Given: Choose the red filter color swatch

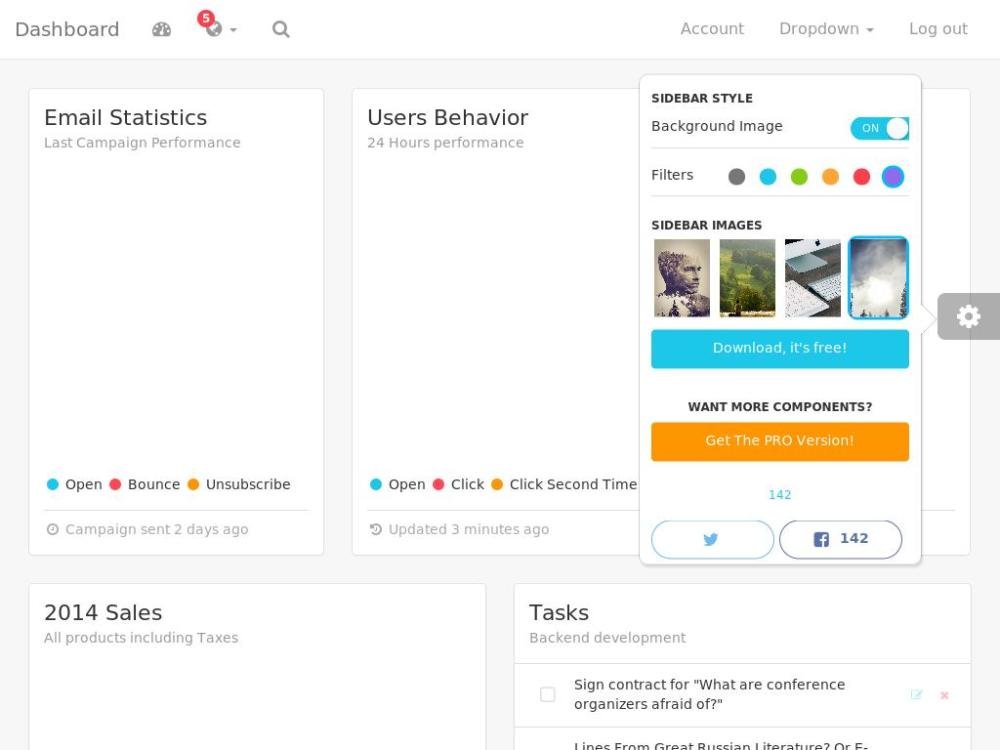Looking at the screenshot, I should 861,177.
